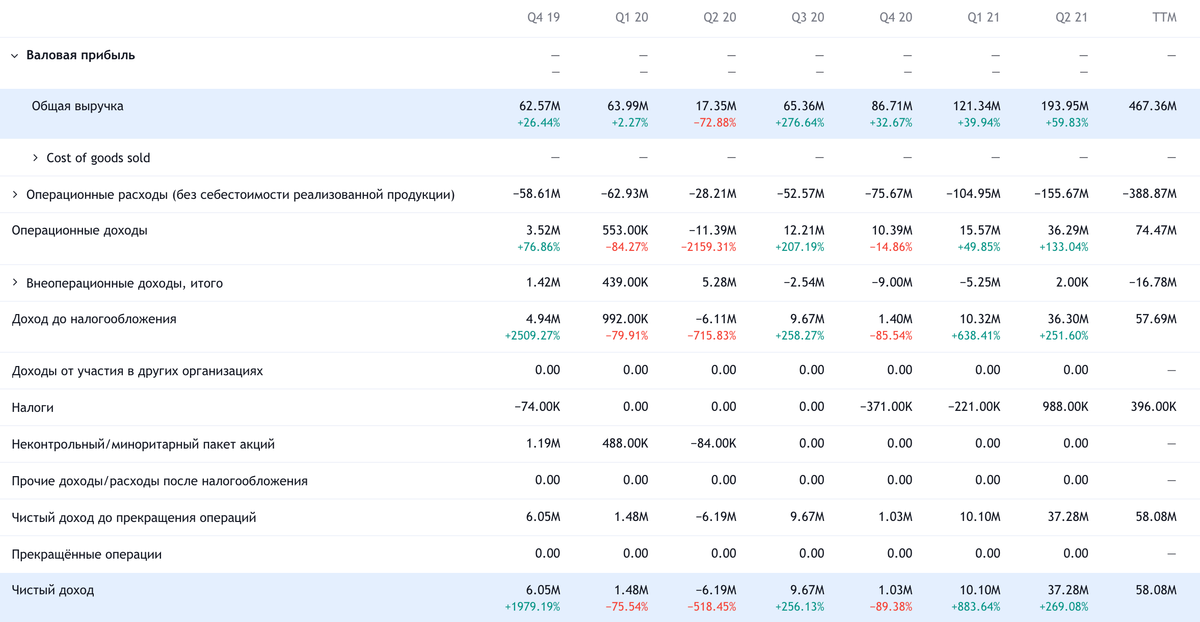Click the Q3 20 column header
This screenshot has width=1200, height=622.
[x=808, y=18]
